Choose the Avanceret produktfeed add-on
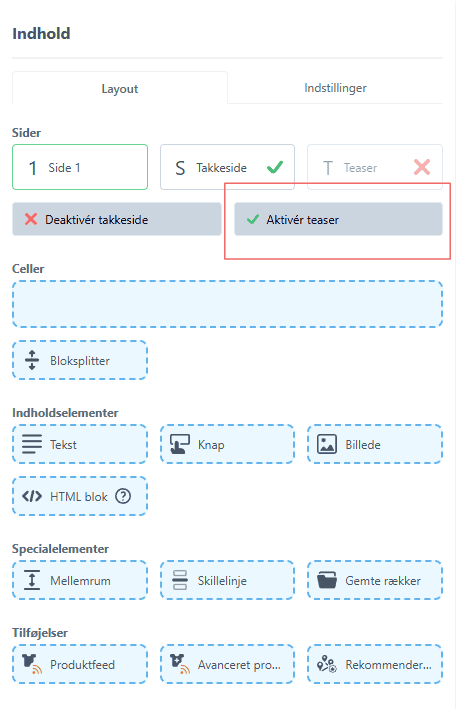This screenshot has width=456, height=709. 227,664
